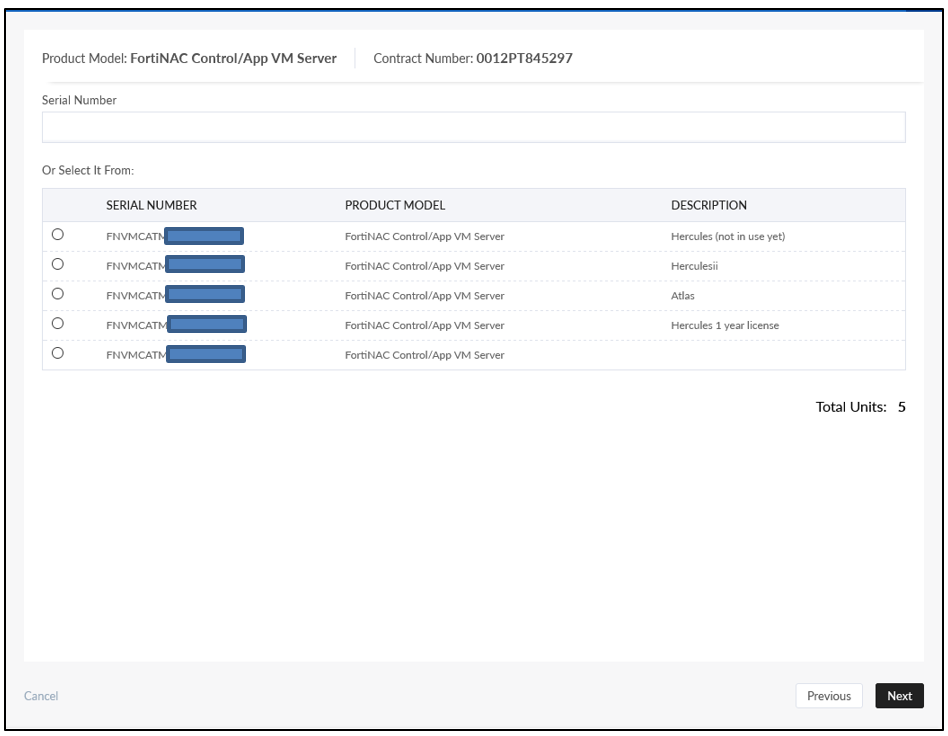Click the 'Herculesii' description cell
This screenshot has height=736, width=948.
tap(694, 266)
